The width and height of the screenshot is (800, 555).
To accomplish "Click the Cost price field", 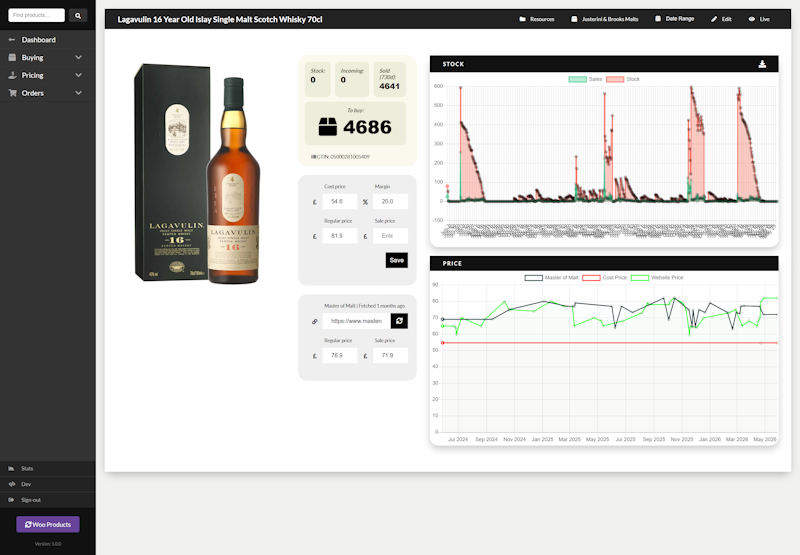I will [340, 201].
